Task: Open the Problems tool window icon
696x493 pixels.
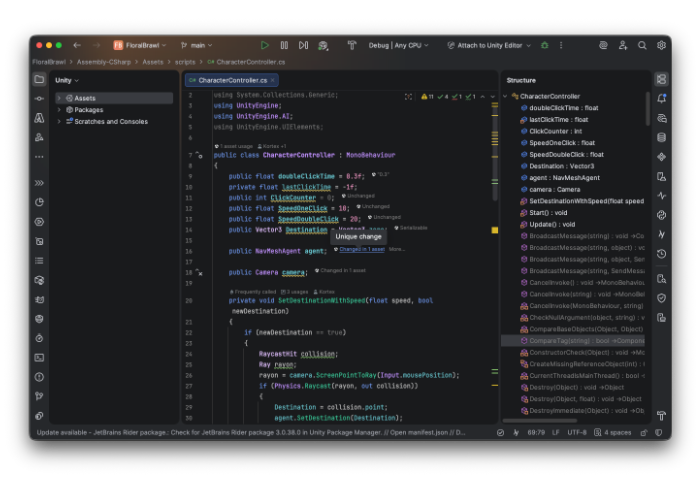Action: 39,377
